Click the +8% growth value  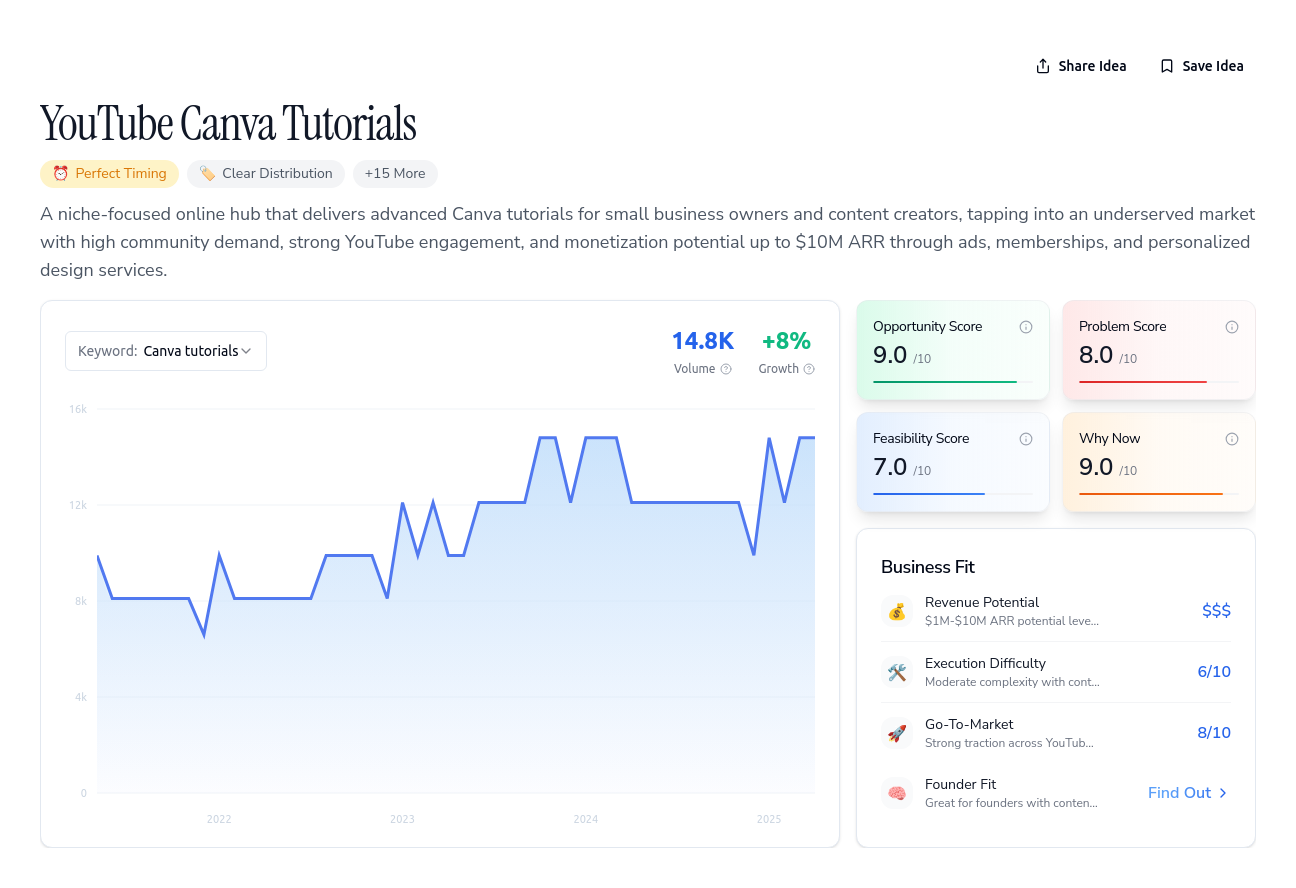coord(786,341)
